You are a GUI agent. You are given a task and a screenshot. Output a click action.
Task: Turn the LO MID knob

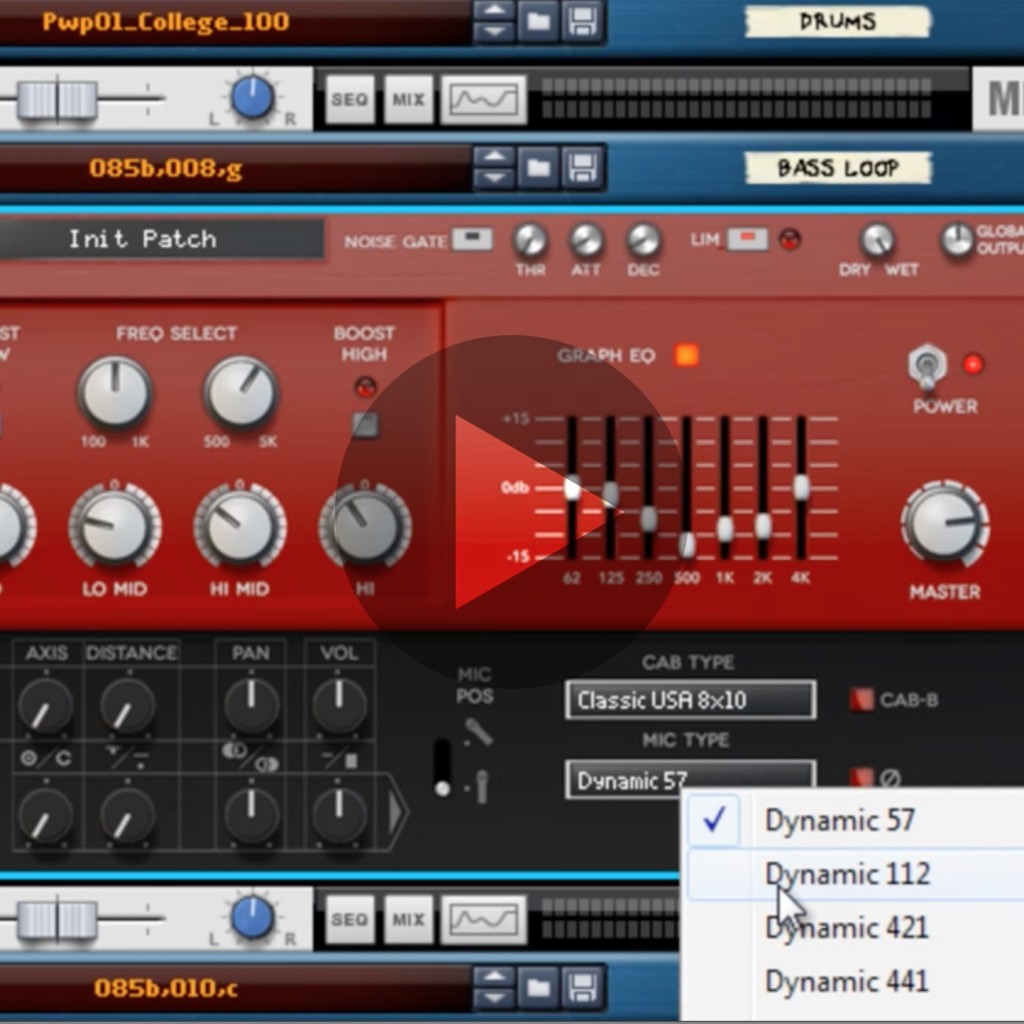tap(115, 528)
